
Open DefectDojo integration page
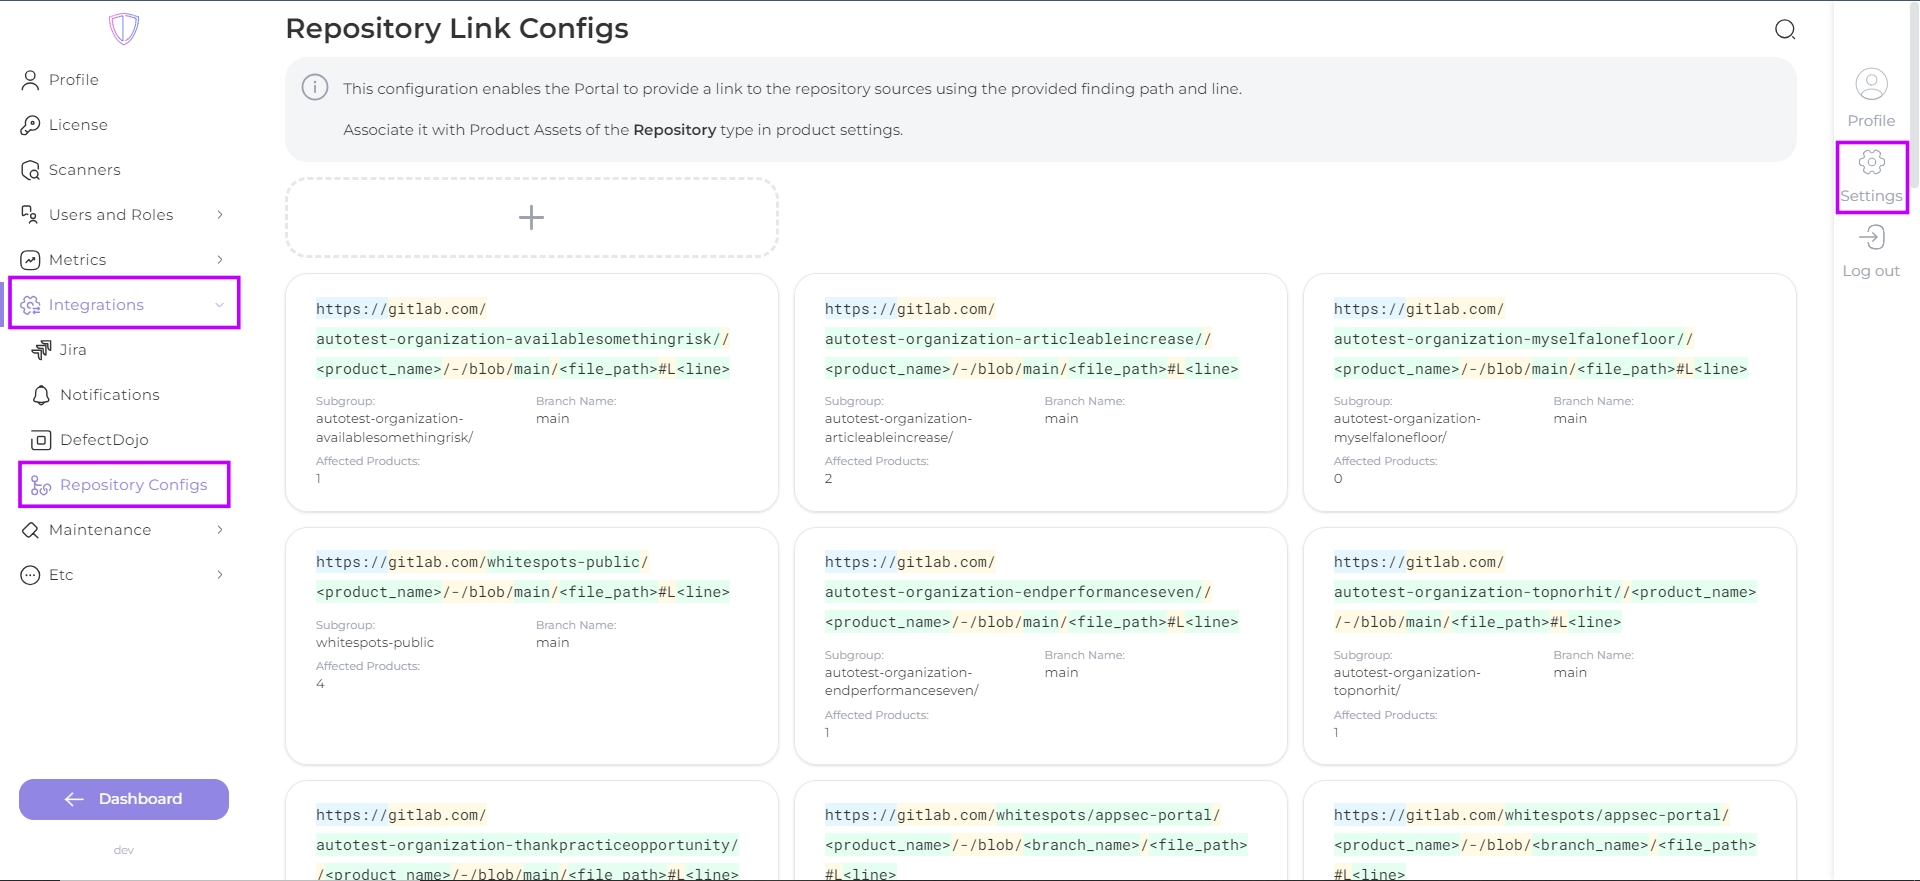pyautogui.click(x=103, y=440)
